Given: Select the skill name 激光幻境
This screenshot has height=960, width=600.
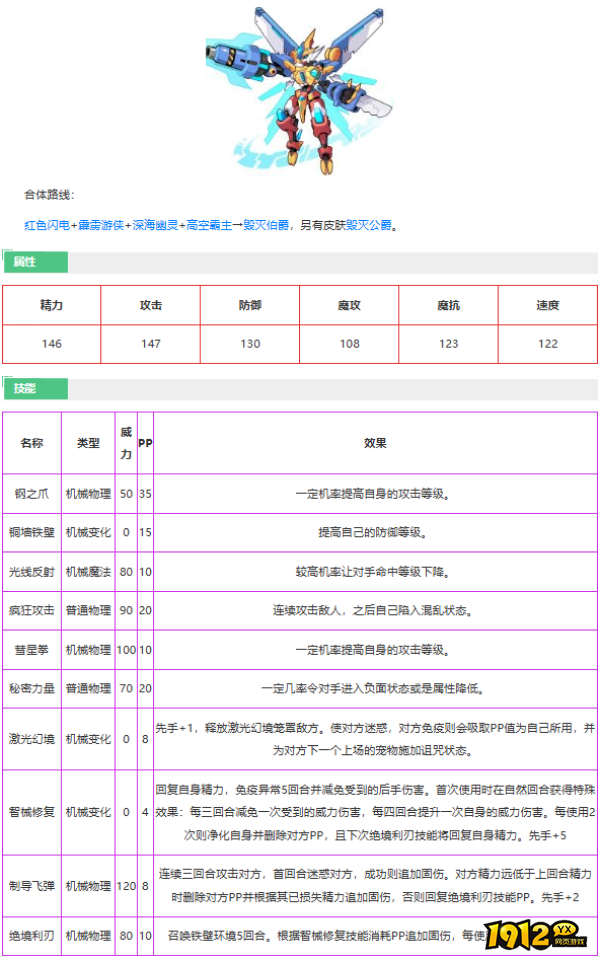Looking at the screenshot, I should [32, 739].
